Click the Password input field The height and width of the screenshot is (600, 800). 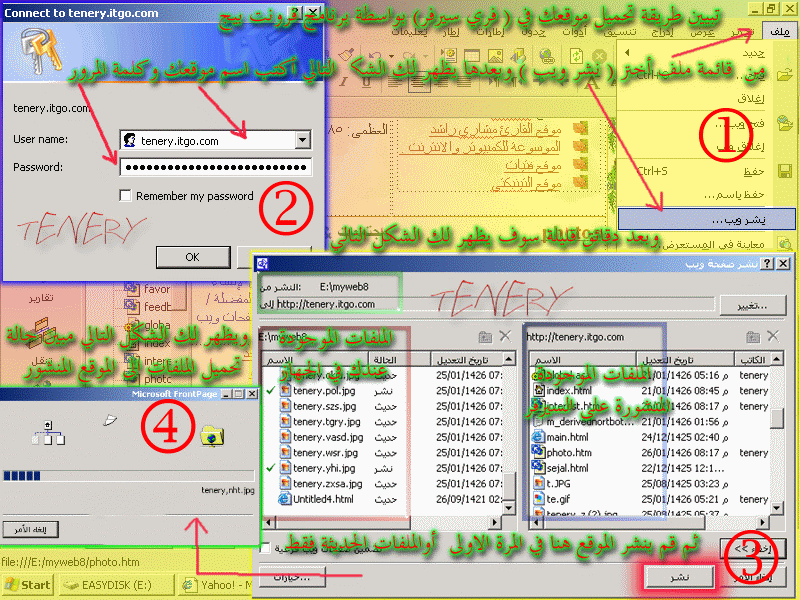(215, 167)
